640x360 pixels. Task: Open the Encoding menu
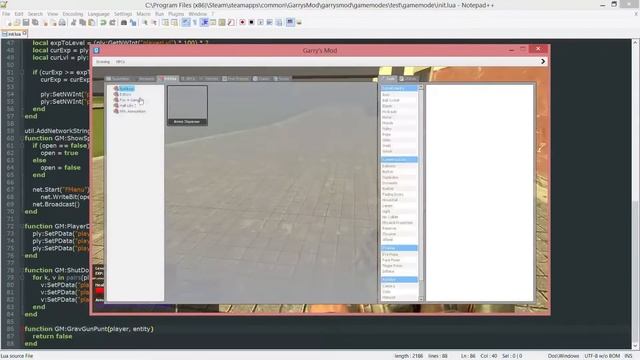[x=73, y=14]
